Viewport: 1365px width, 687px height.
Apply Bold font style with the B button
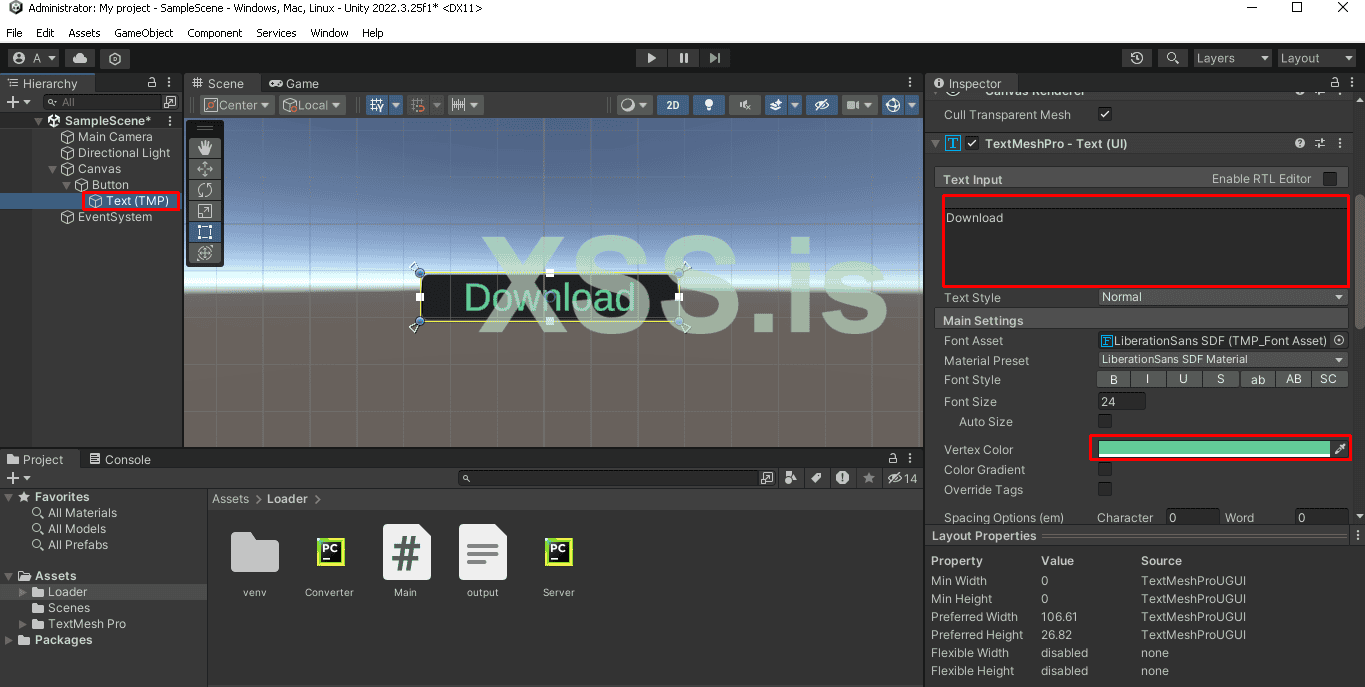pos(1112,379)
